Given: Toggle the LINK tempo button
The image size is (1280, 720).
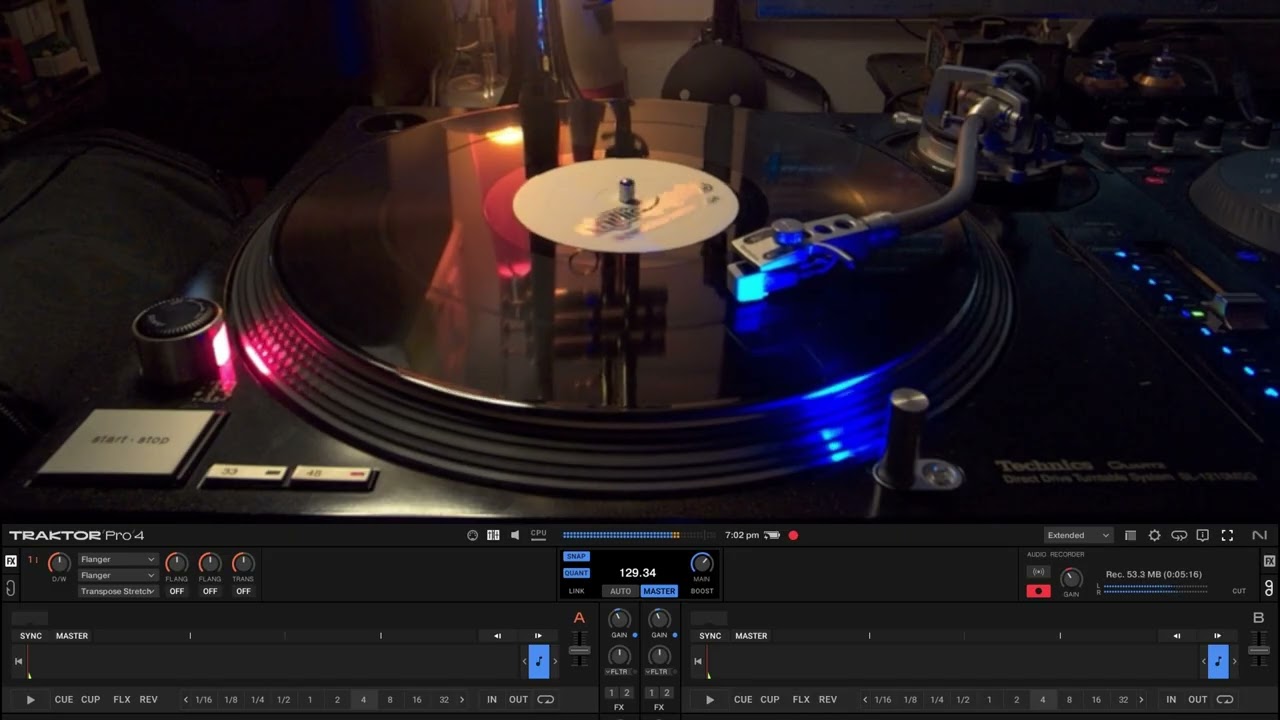Looking at the screenshot, I should (x=576, y=591).
